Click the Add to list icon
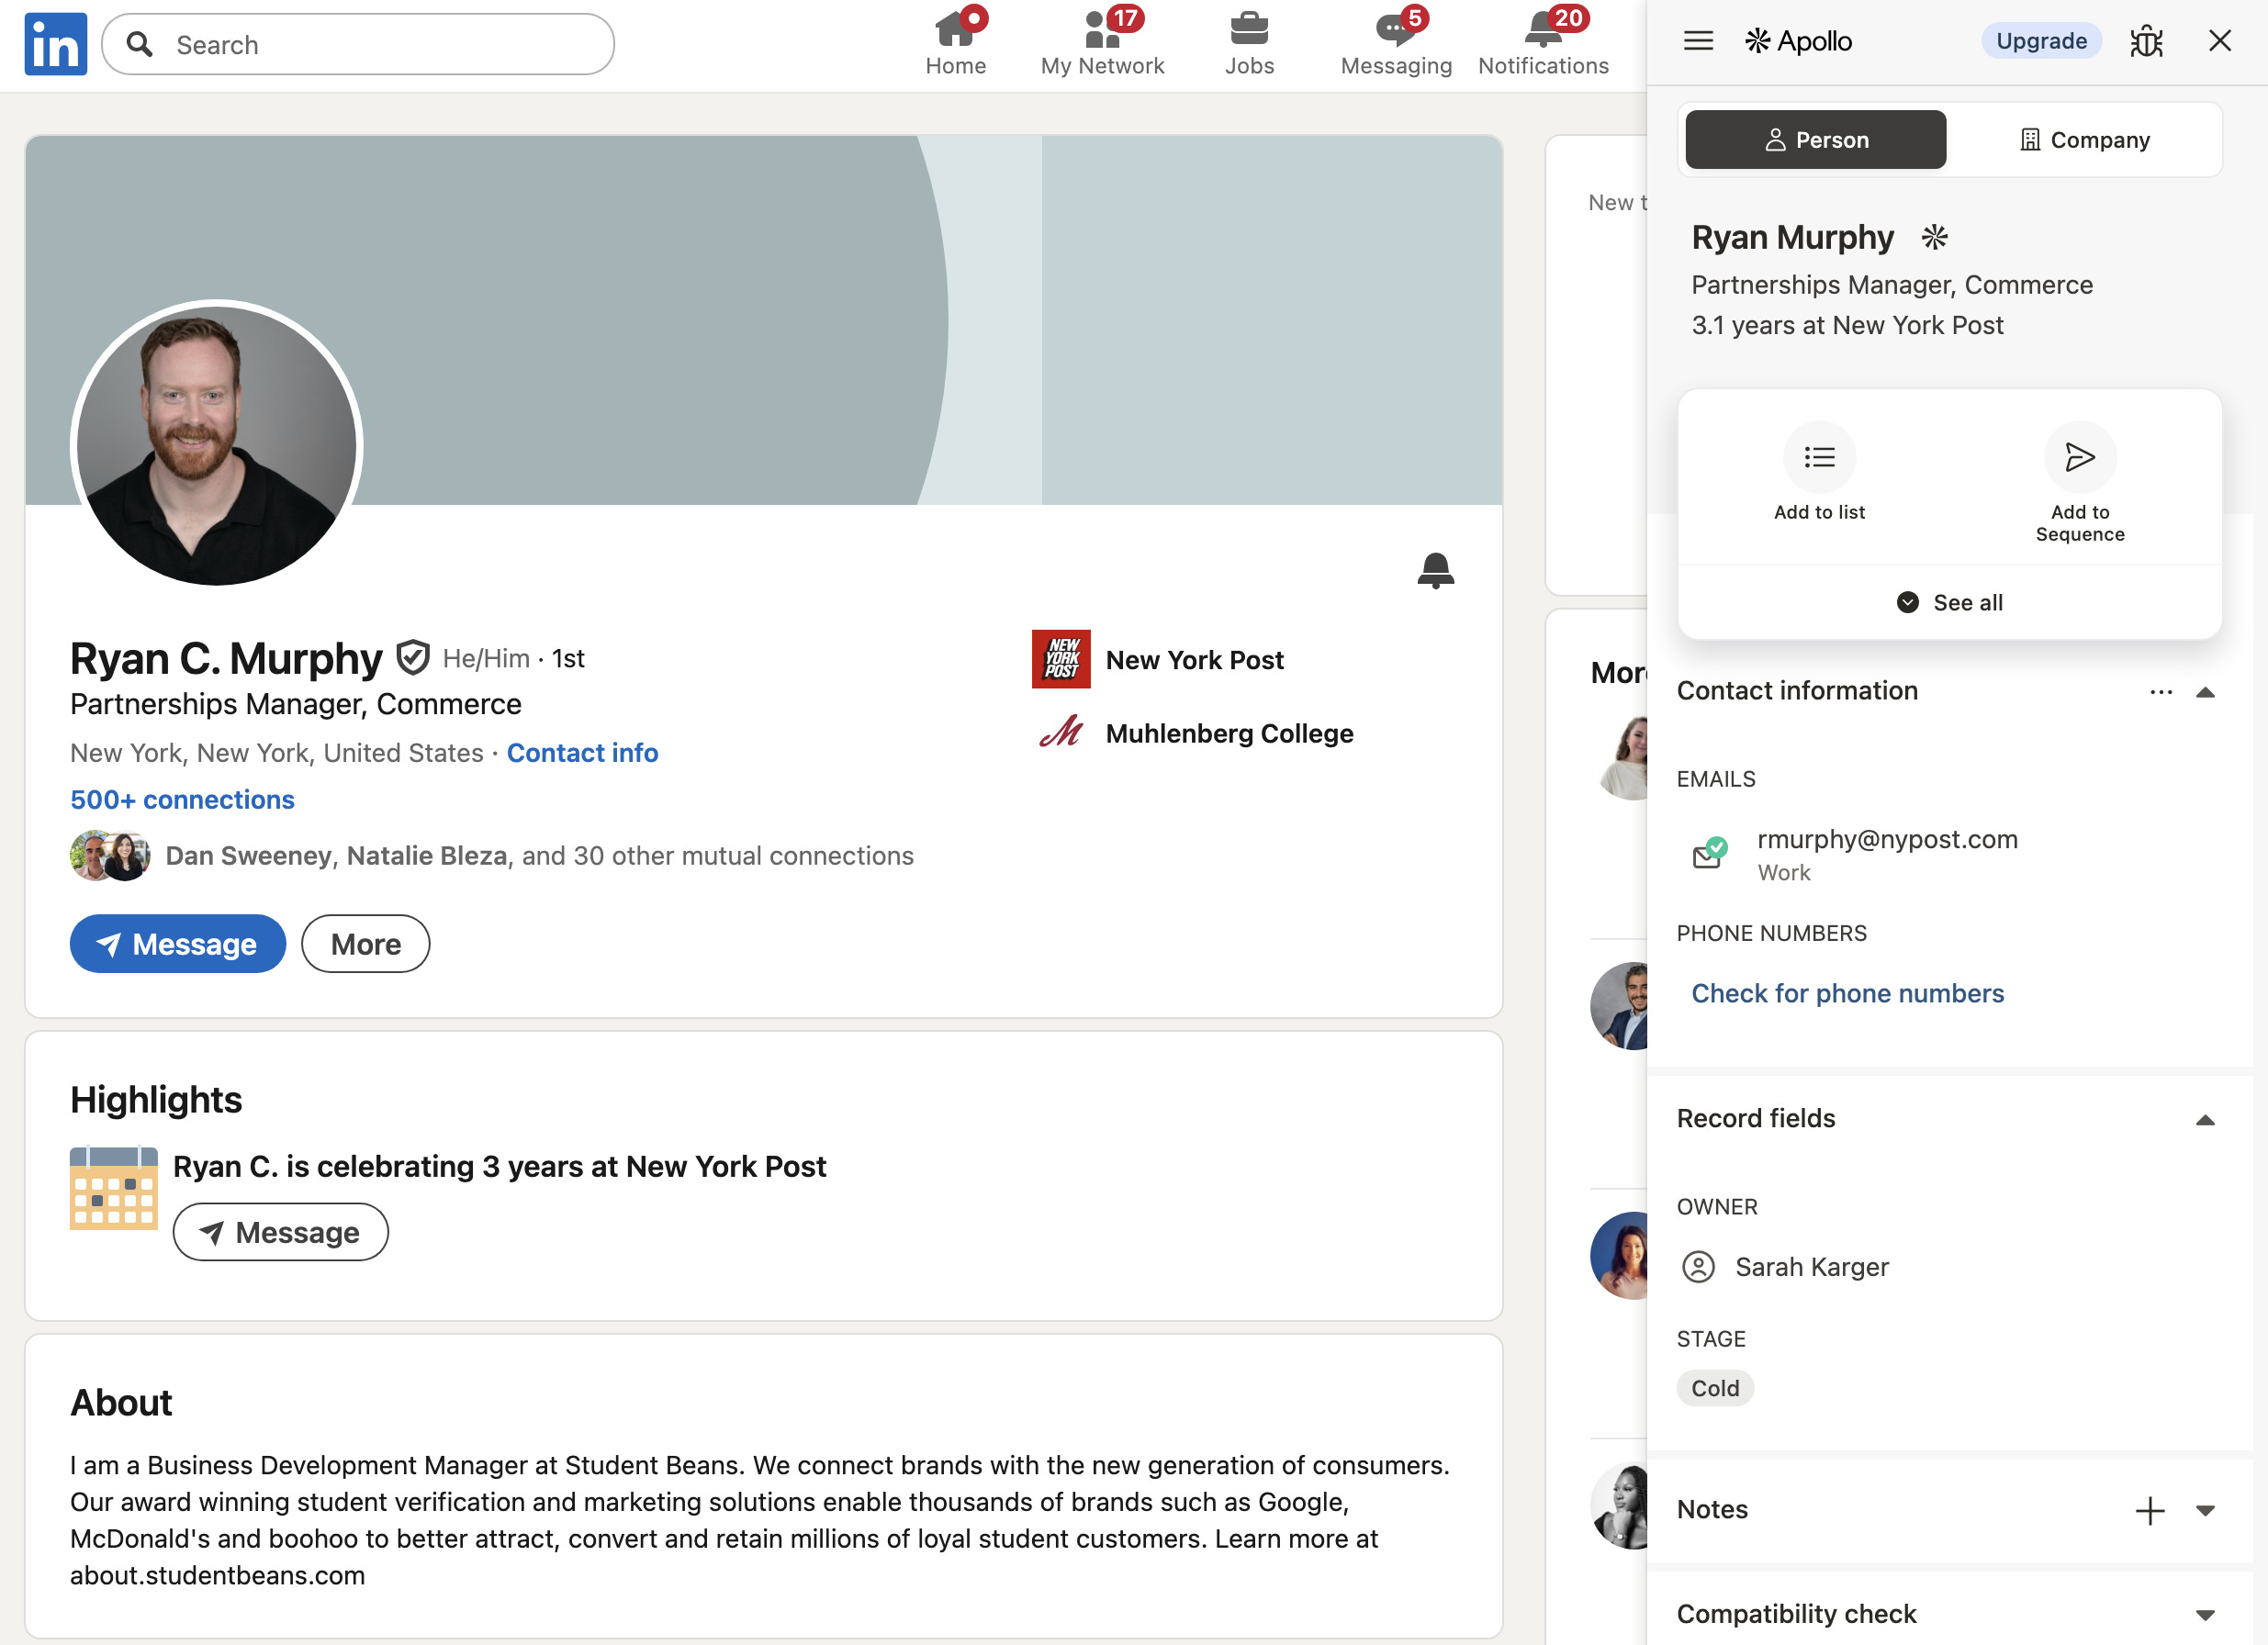 point(1819,458)
